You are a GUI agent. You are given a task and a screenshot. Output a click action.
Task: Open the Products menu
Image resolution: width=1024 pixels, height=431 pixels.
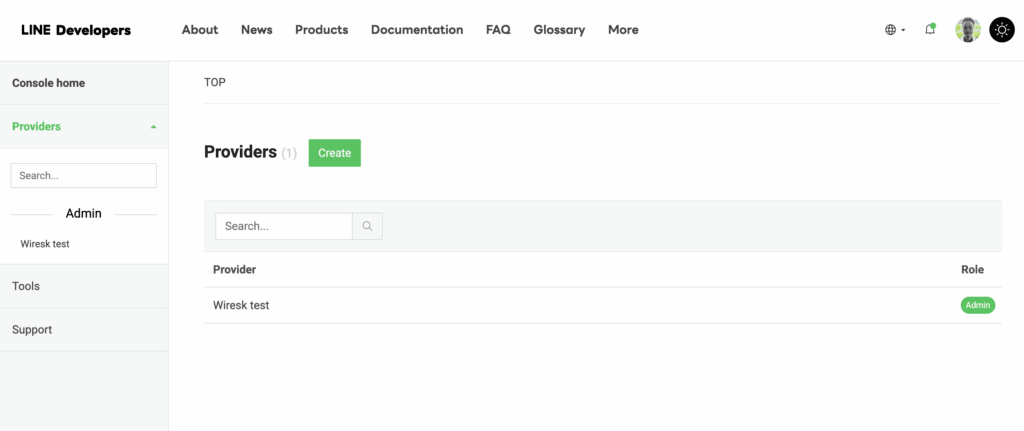point(321,30)
